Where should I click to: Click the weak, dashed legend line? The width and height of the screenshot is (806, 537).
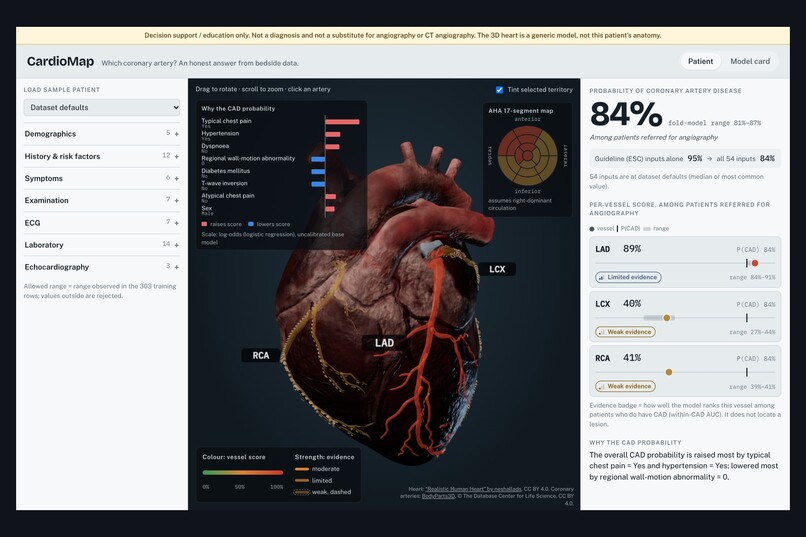tap(302, 492)
